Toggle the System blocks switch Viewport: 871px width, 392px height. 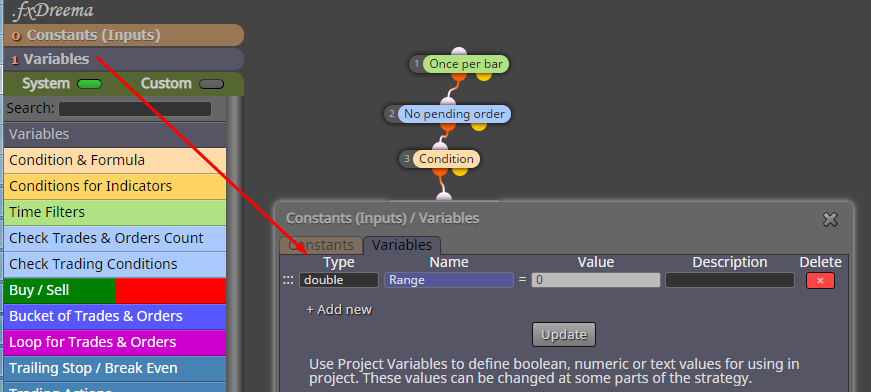89,84
